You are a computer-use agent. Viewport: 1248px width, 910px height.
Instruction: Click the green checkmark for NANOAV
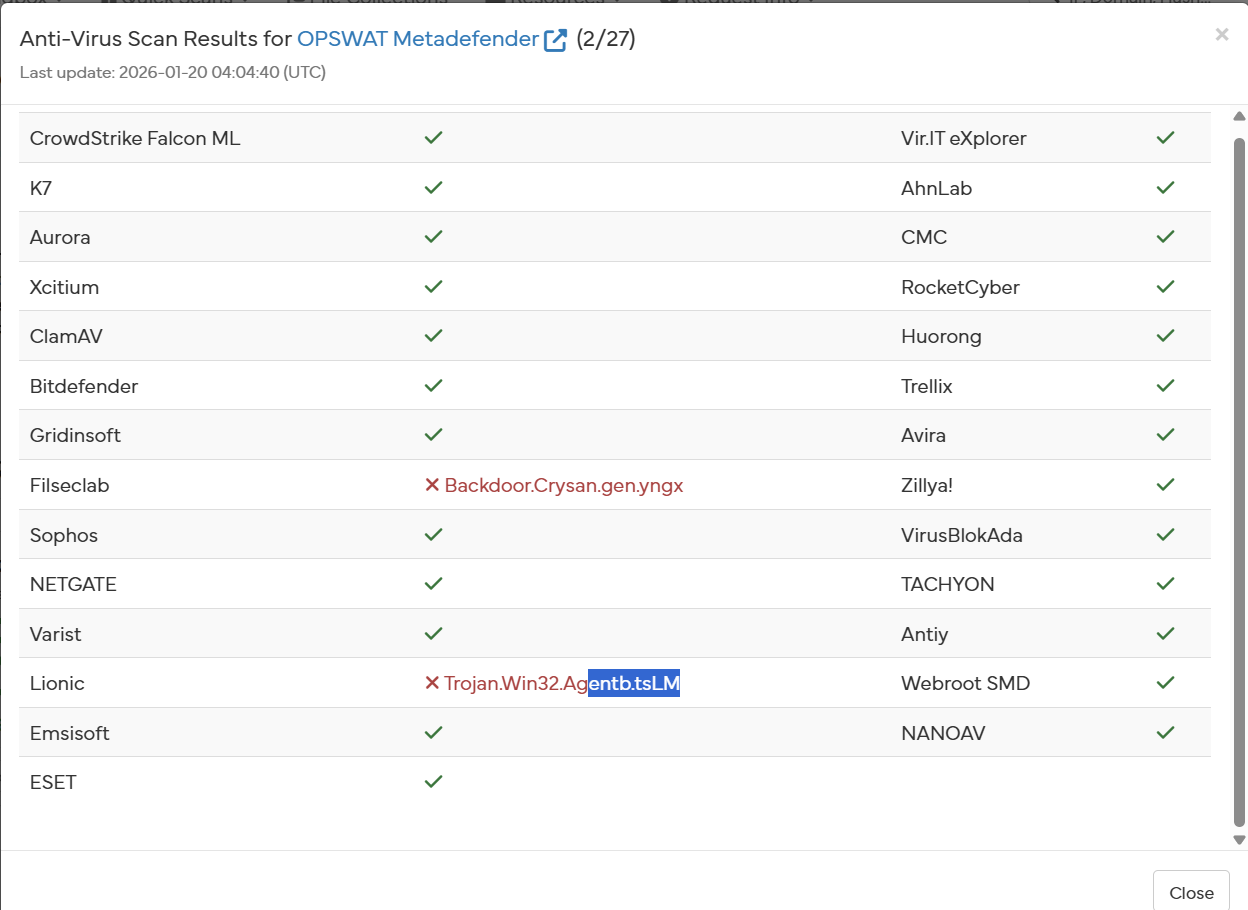(1165, 733)
